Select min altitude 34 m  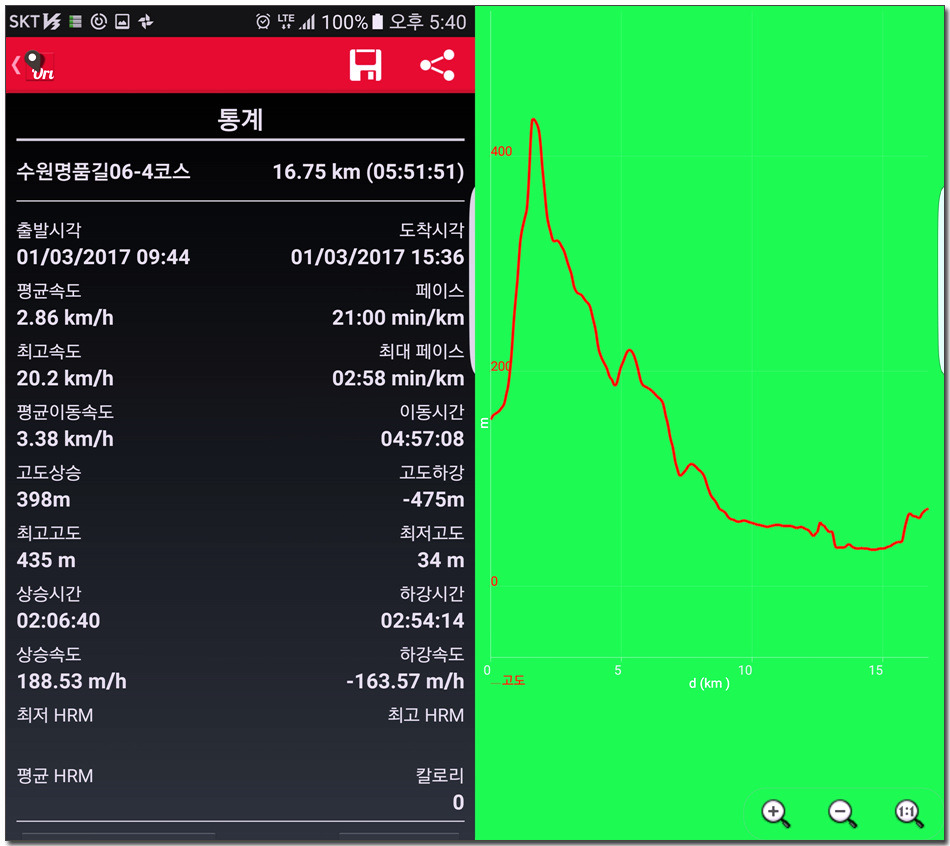click(440, 560)
